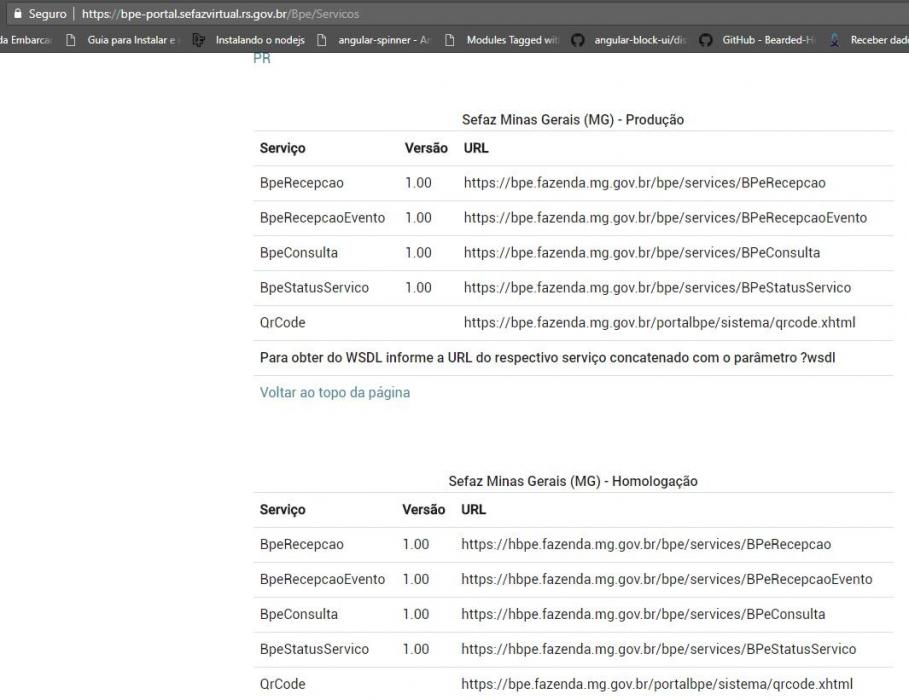Viewport: 909px width, 700px height.
Task: Click 'BpeRecepcao' service name in Produção table
Action: [301, 183]
